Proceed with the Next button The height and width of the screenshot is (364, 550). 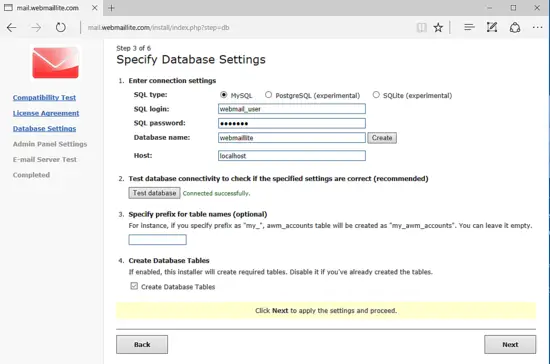(510, 344)
